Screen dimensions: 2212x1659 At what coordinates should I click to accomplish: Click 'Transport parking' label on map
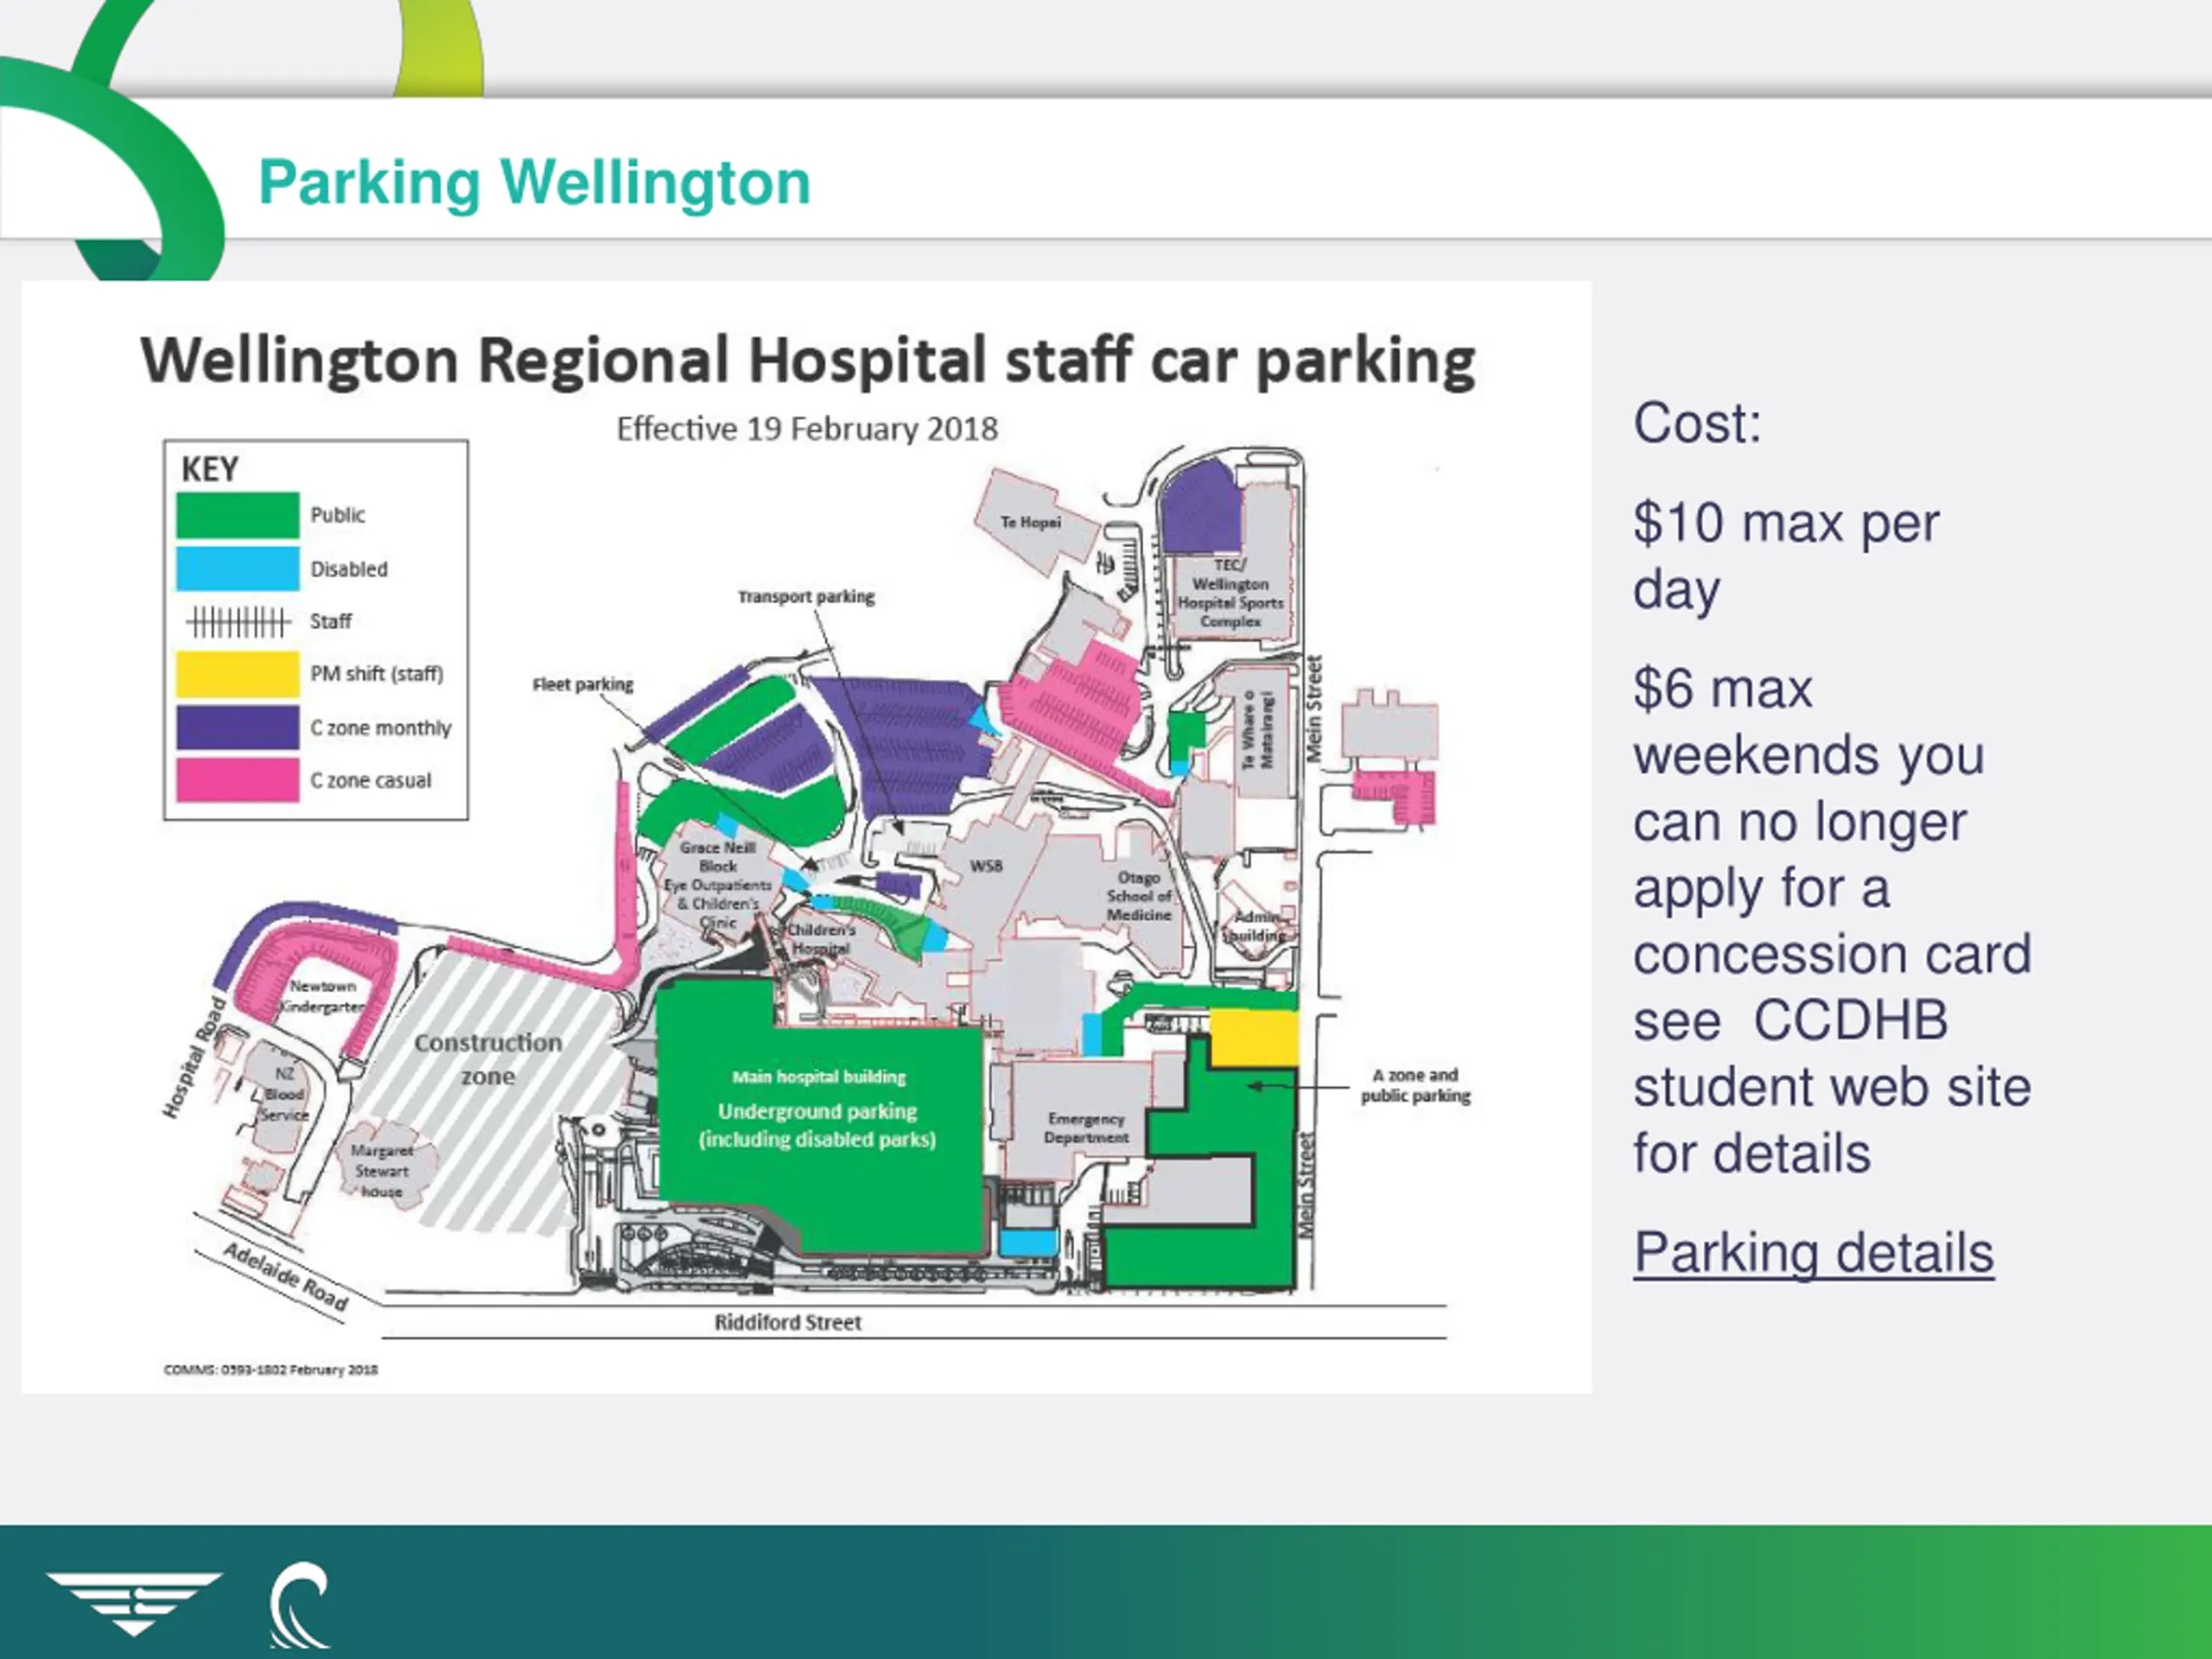click(x=806, y=596)
